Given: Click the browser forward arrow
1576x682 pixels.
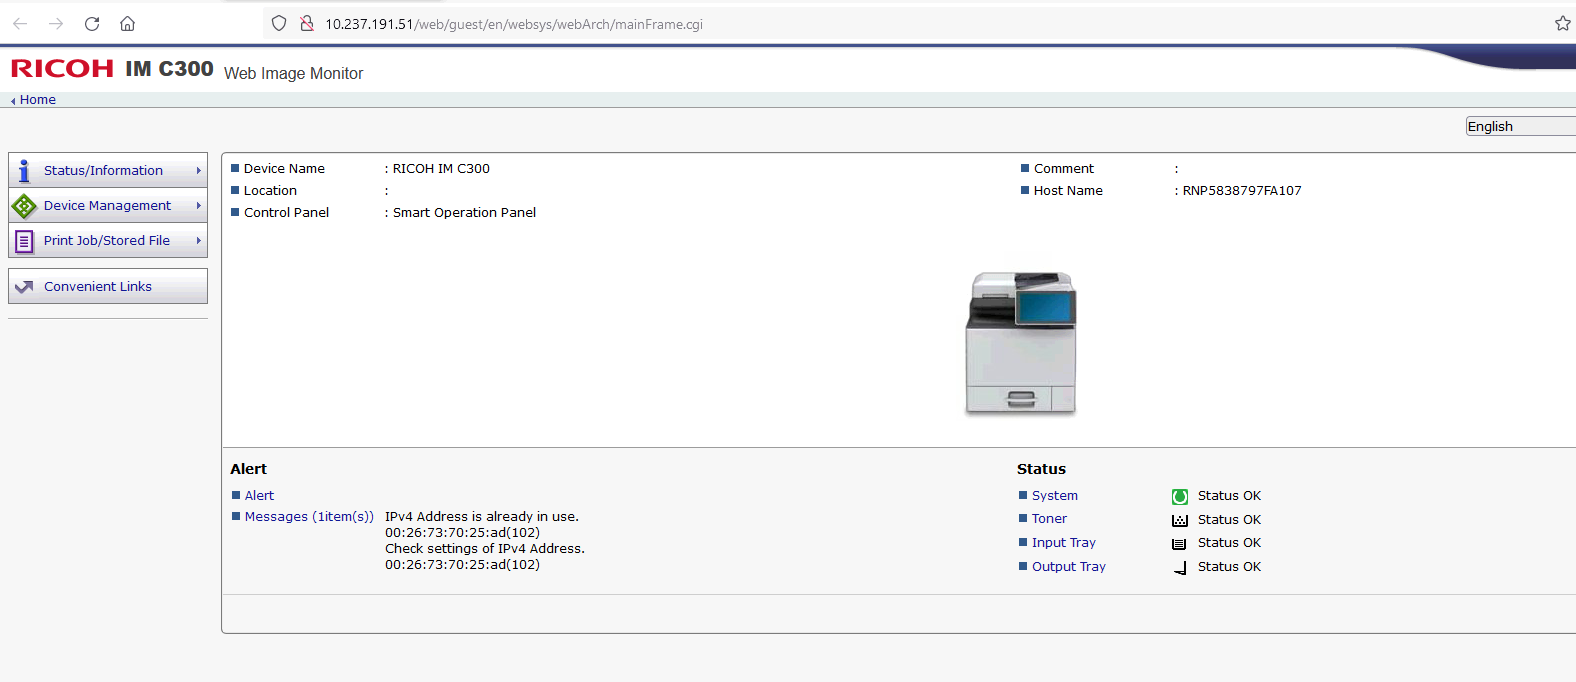Looking at the screenshot, I should [56, 24].
